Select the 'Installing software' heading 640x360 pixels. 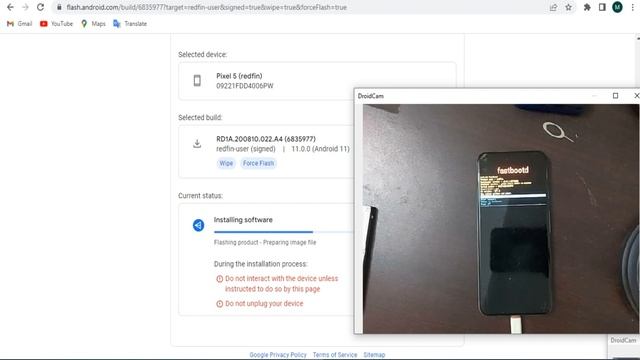(243, 220)
